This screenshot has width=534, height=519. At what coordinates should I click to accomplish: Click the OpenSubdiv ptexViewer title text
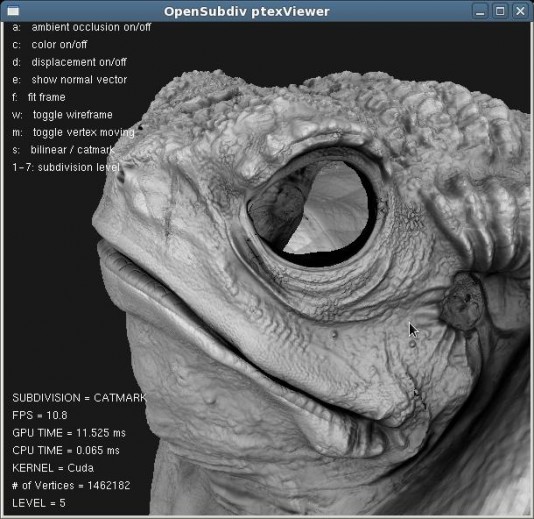247,12
